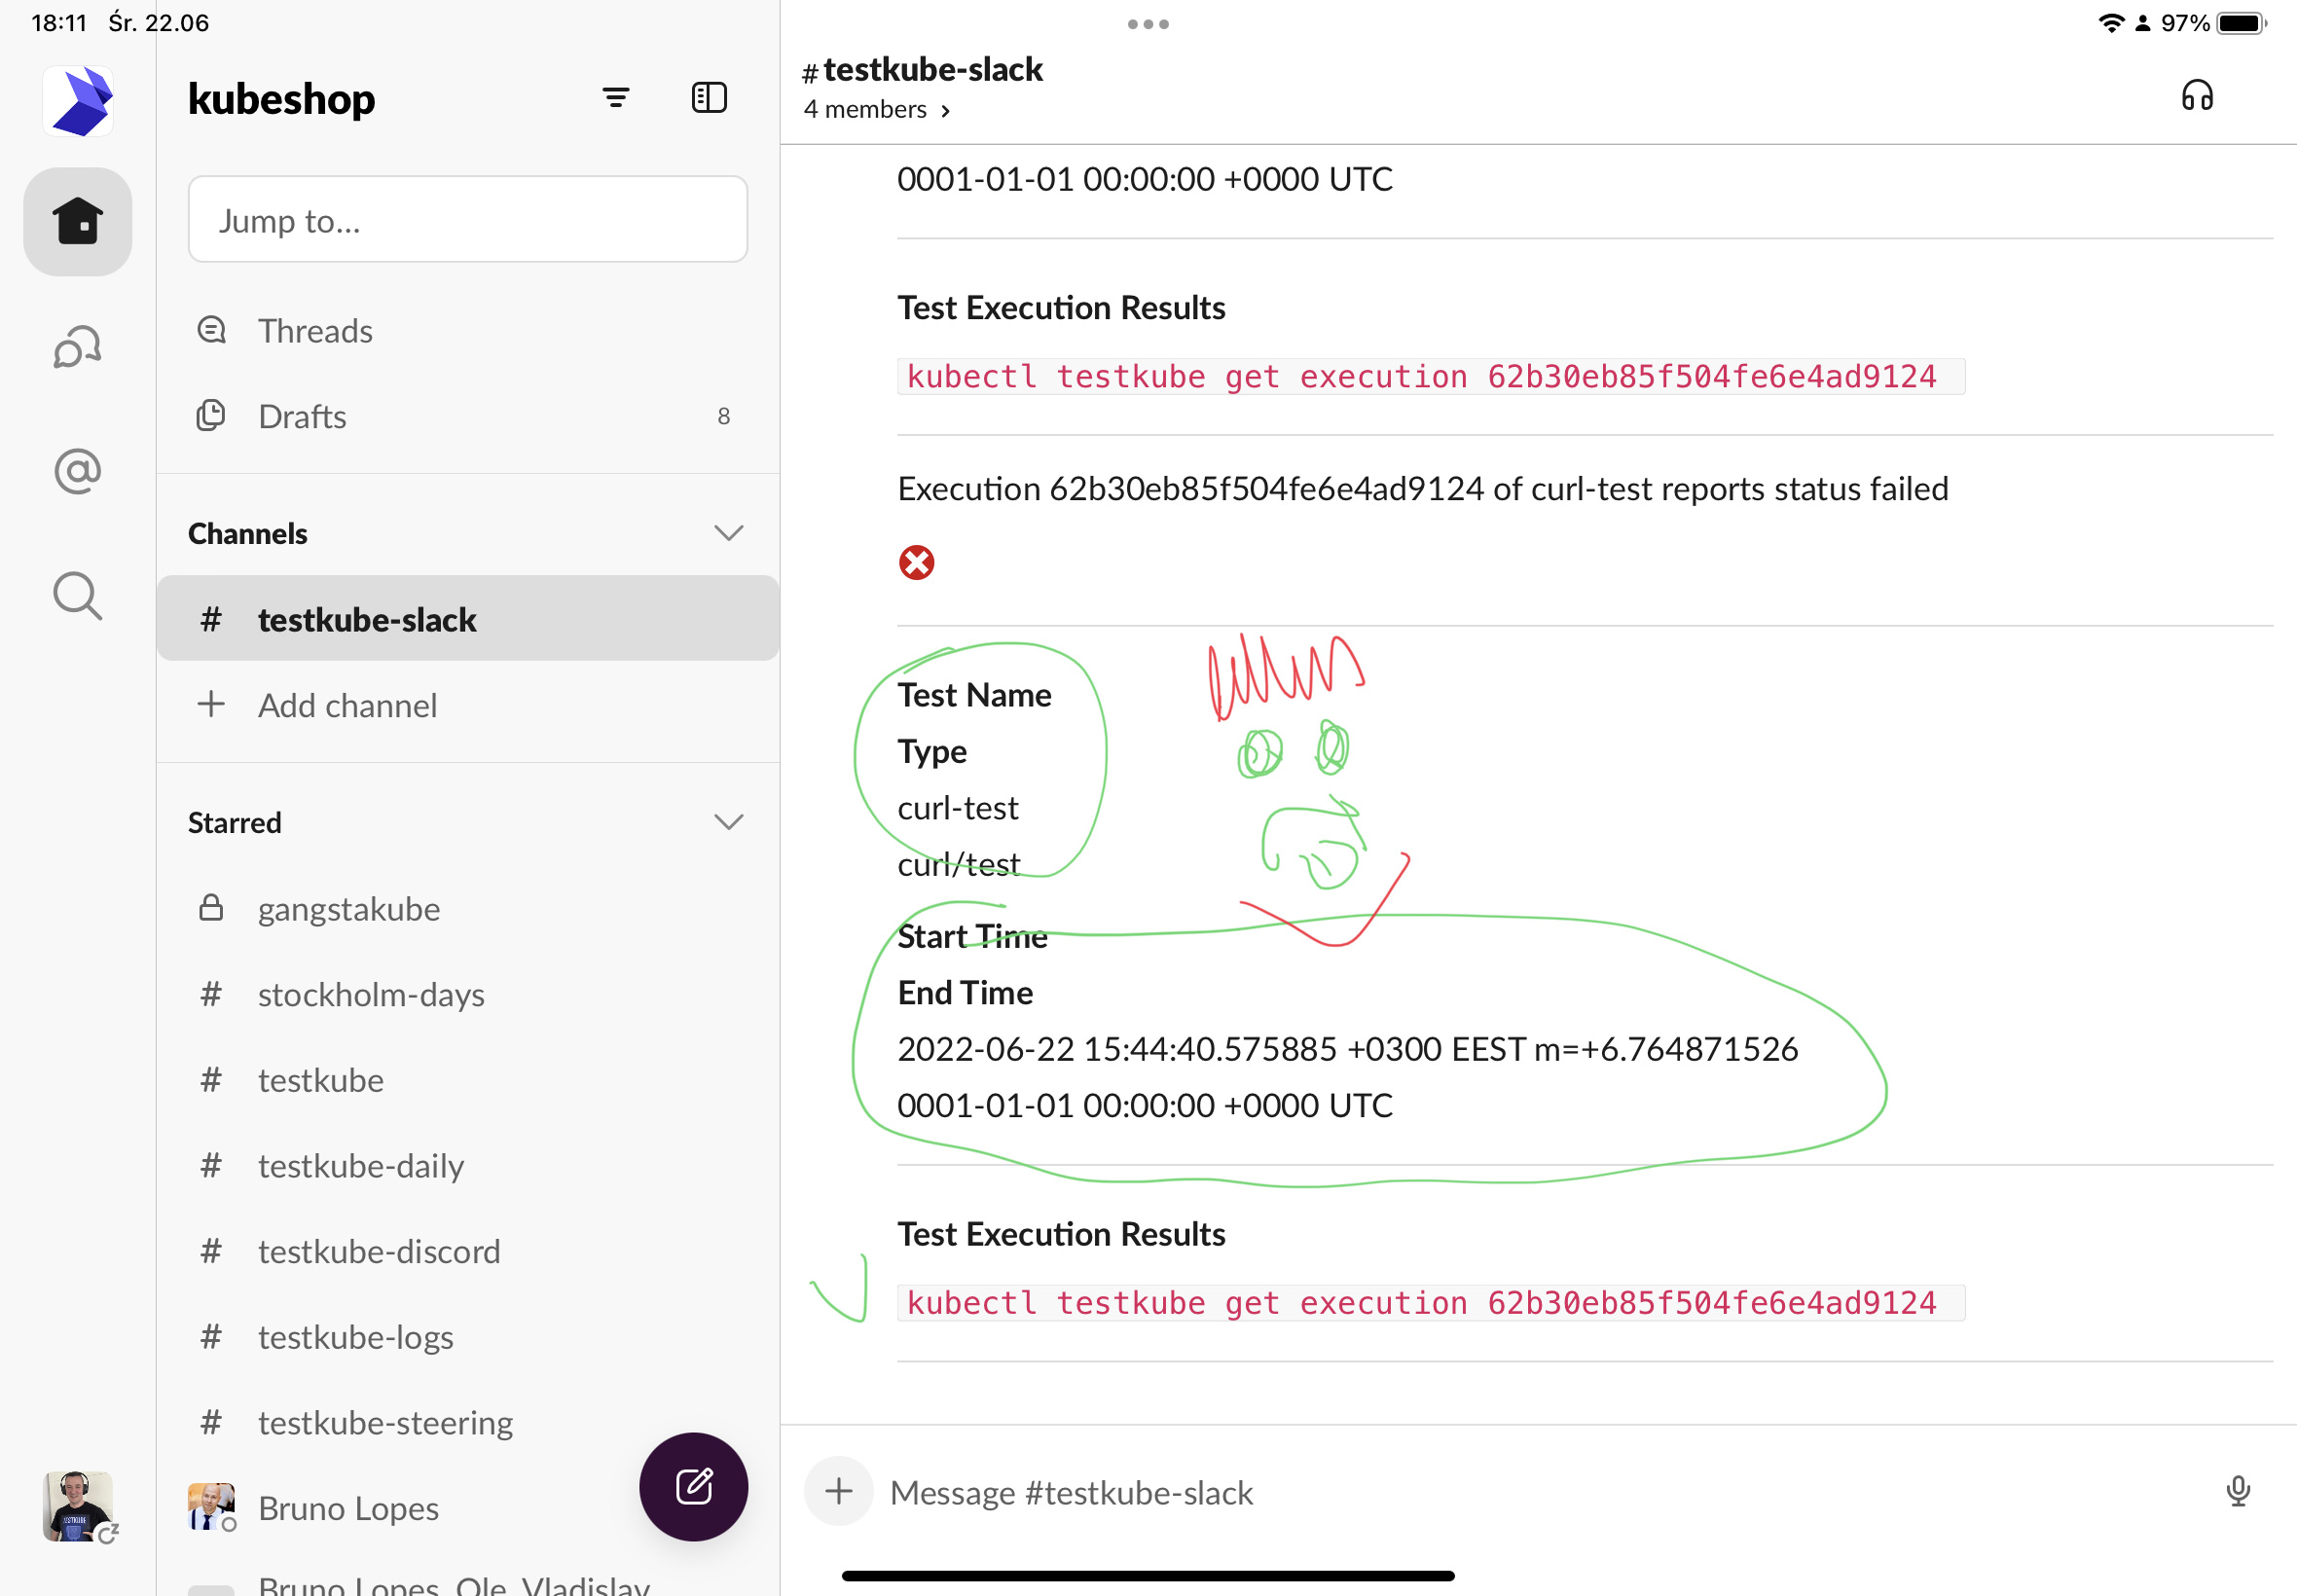Open Threads in sidebar

[x=315, y=331]
